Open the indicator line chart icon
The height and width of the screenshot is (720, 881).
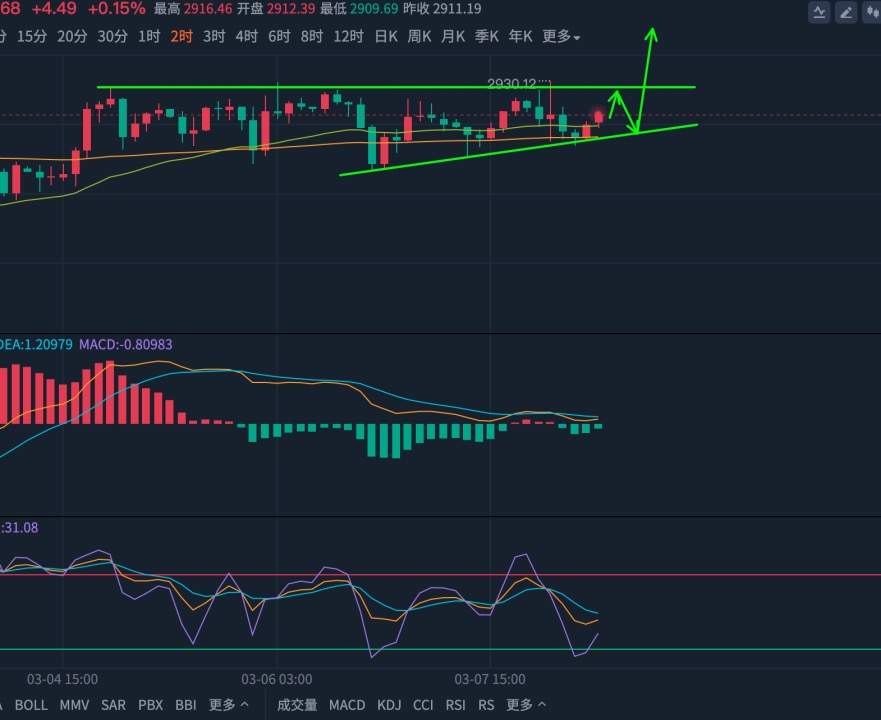point(819,12)
